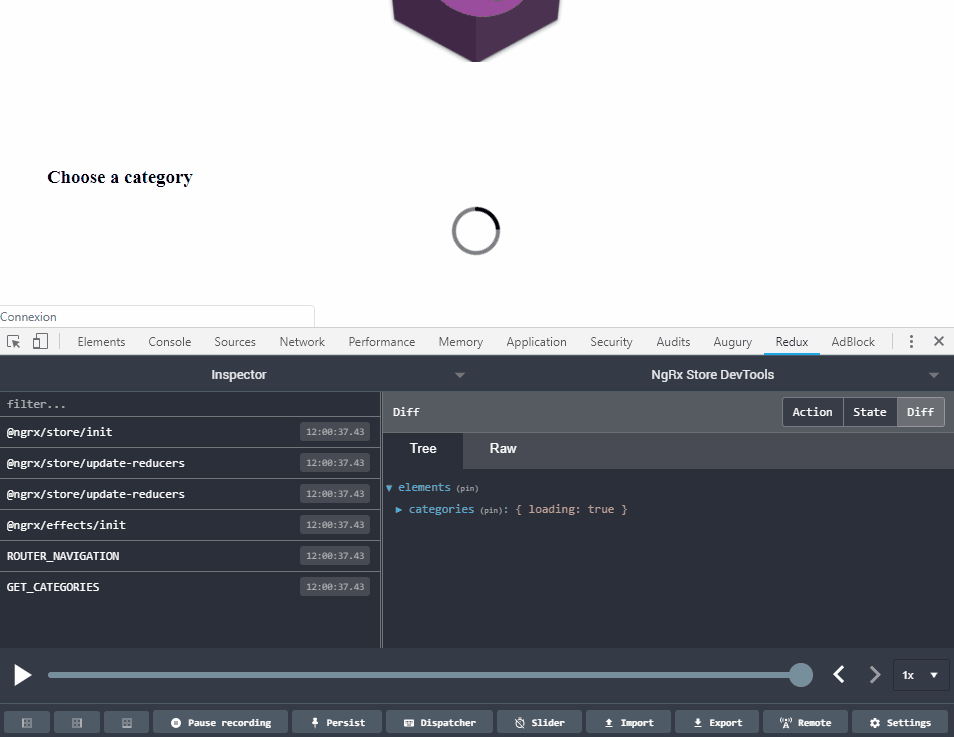
Task: Export the state history
Action: [717, 722]
